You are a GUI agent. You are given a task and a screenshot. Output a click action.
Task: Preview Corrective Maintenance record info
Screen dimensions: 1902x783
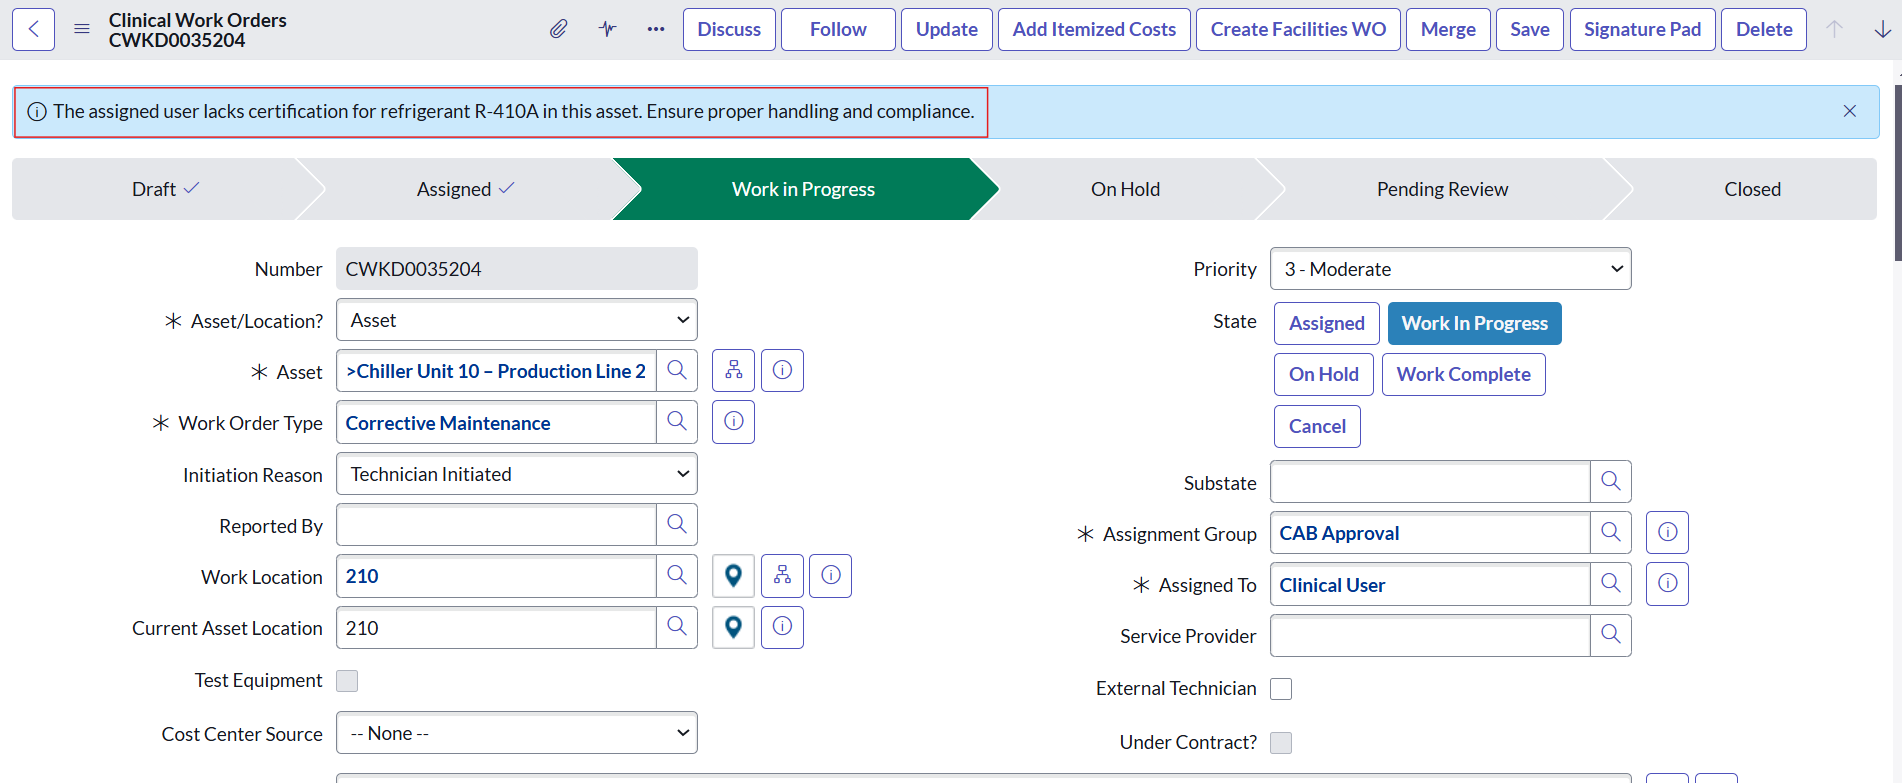point(733,422)
